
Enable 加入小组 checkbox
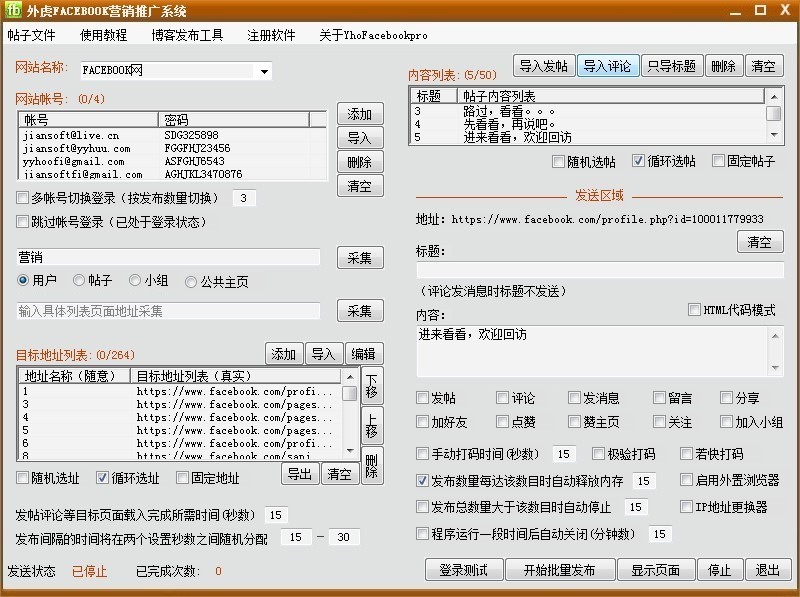coord(726,421)
